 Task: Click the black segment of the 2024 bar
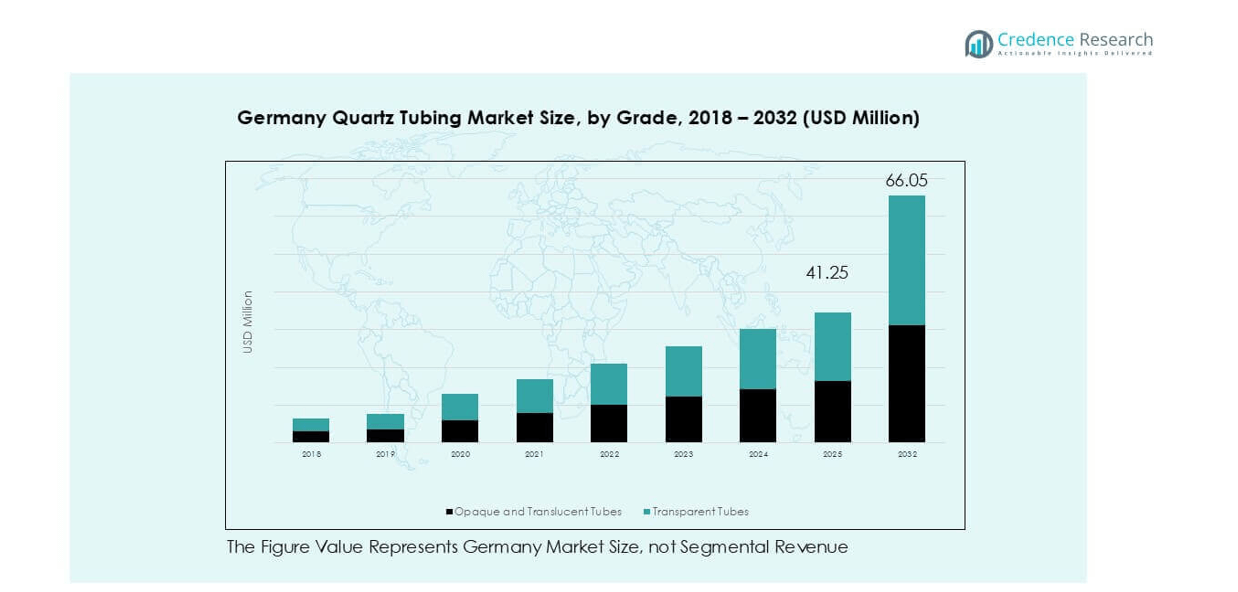pyautogui.click(x=757, y=416)
